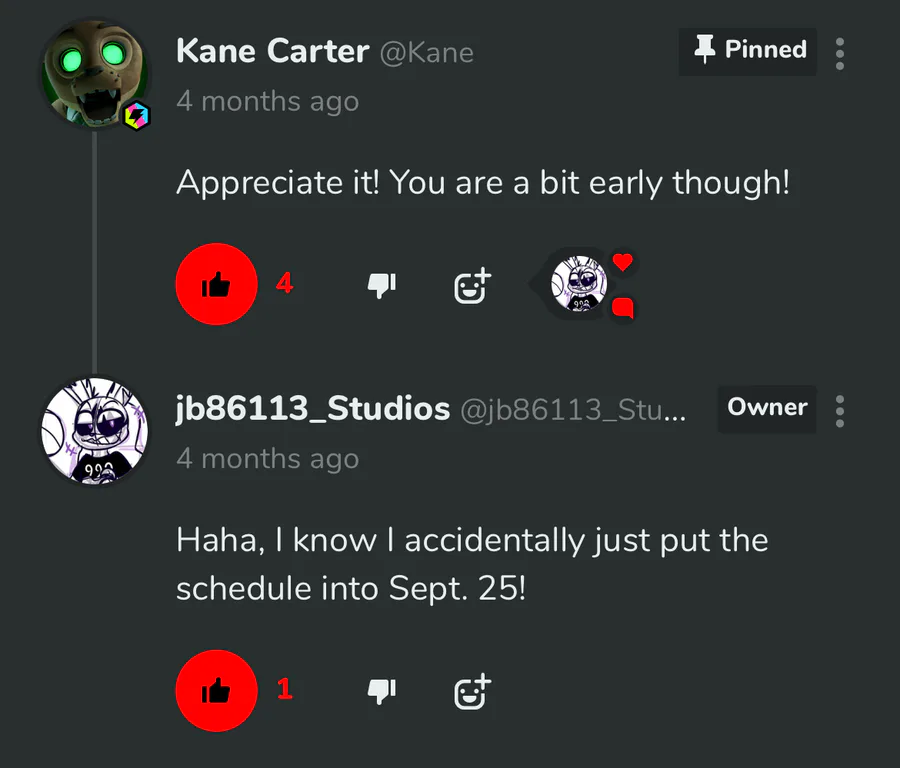Click the jb86113_Studios display name

pyautogui.click(x=312, y=409)
